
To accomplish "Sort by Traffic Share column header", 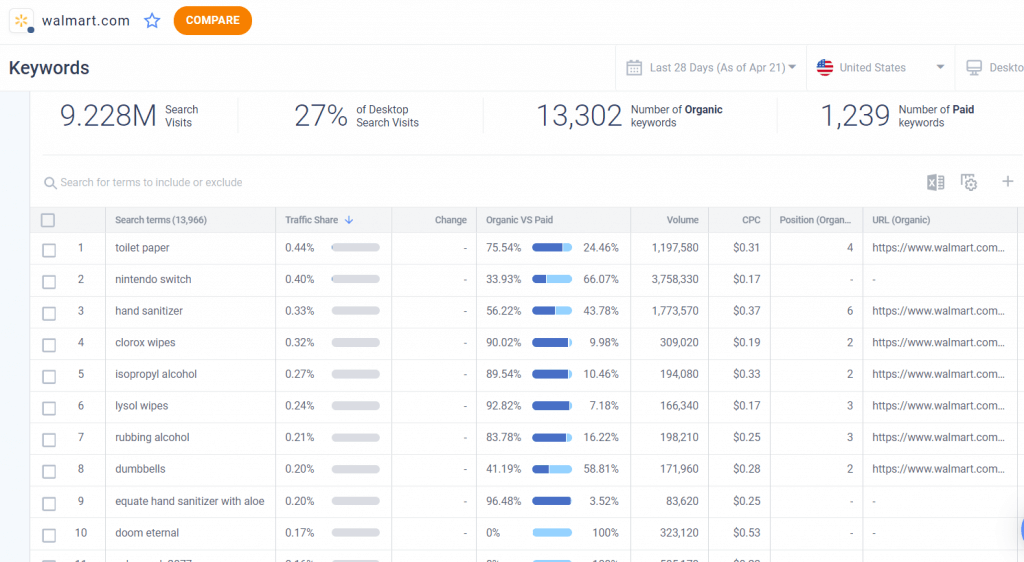I will point(312,220).
